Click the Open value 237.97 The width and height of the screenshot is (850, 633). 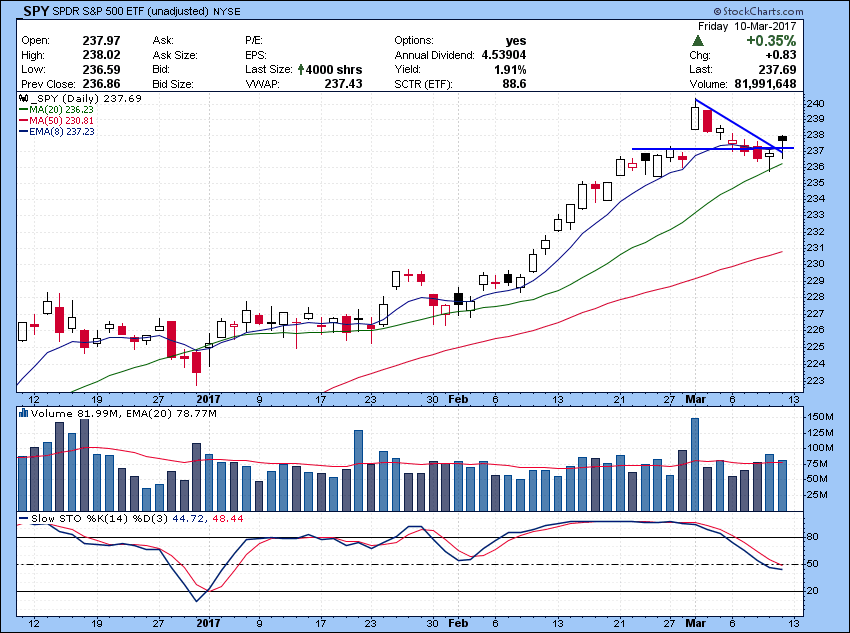click(101, 41)
